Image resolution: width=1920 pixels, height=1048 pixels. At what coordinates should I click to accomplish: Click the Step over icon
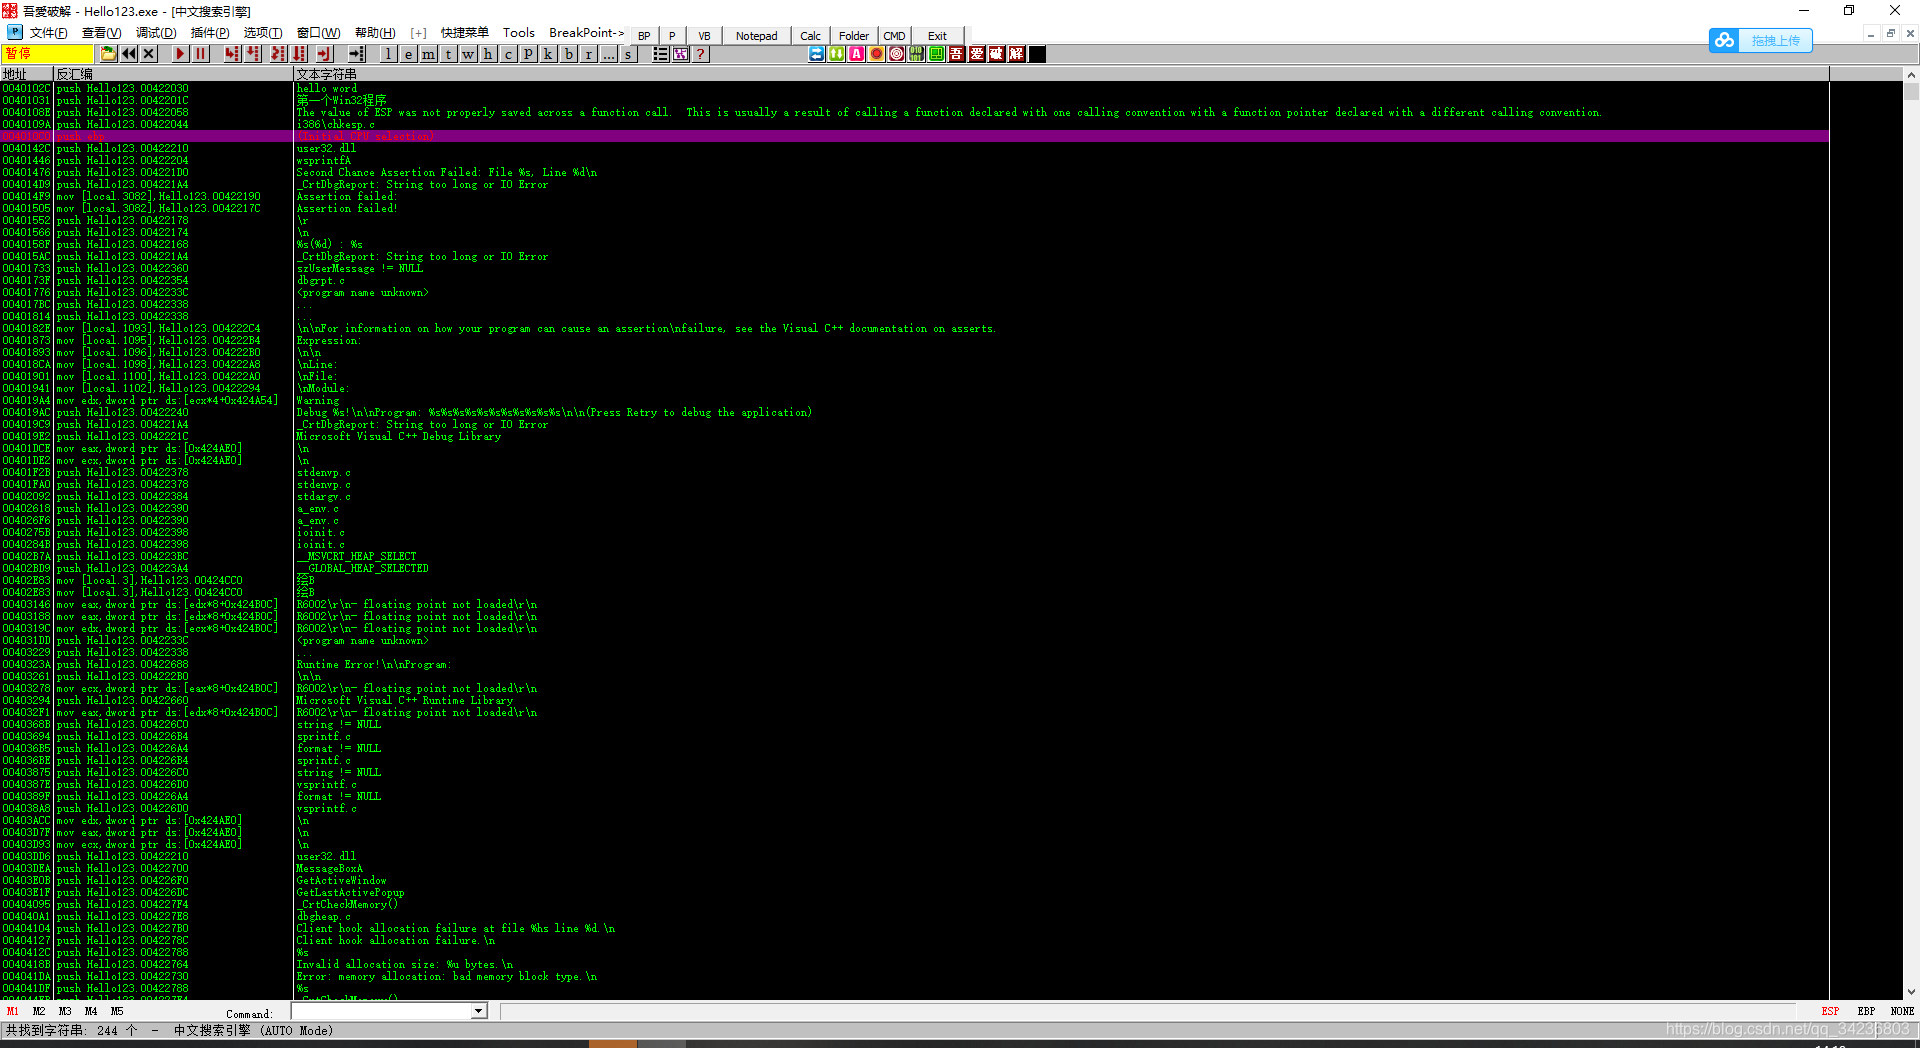pyautogui.click(x=253, y=54)
